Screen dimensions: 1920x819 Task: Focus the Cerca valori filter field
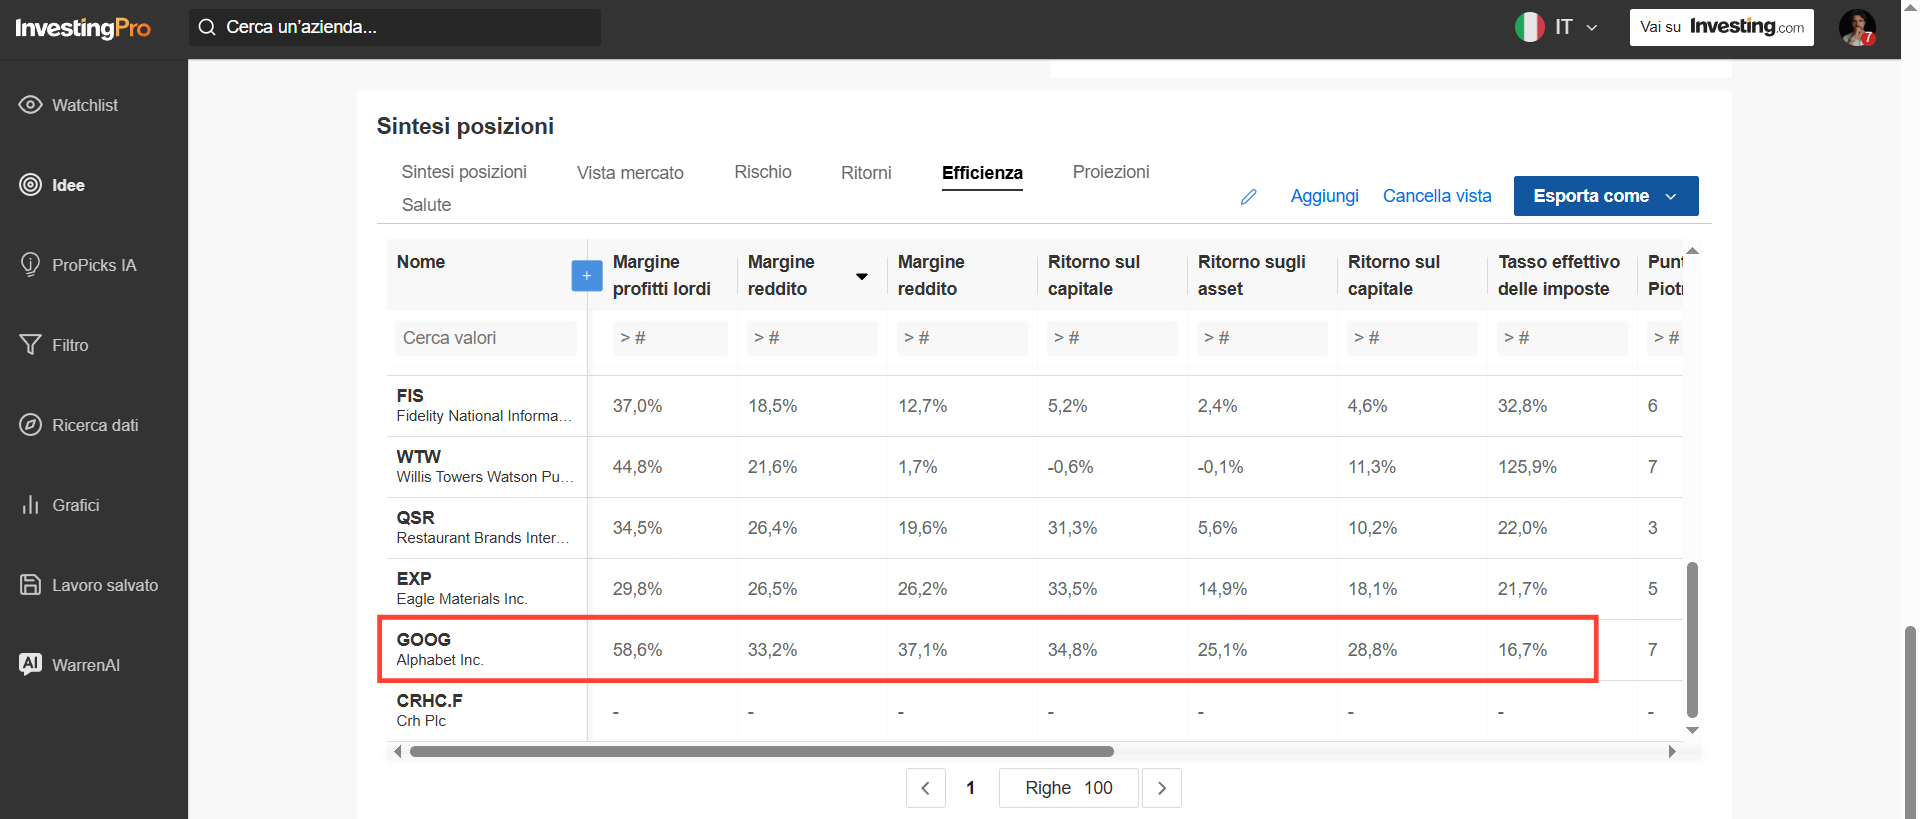point(486,338)
